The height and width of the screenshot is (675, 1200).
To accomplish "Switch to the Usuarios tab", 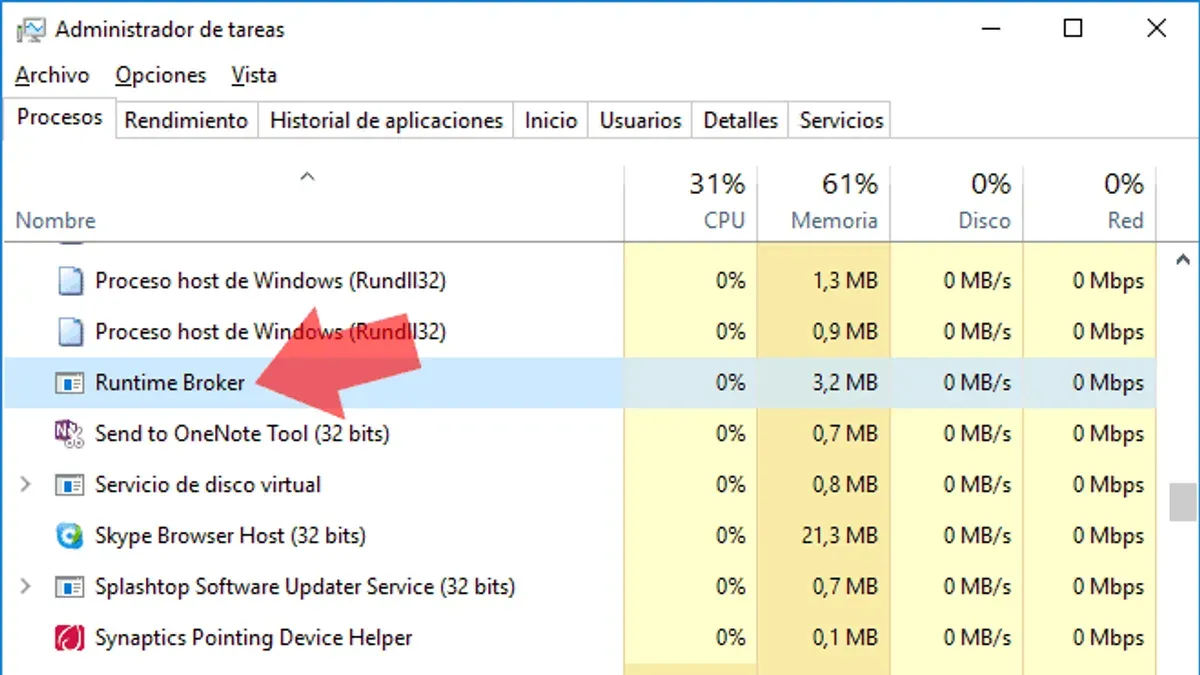I will (x=640, y=121).
